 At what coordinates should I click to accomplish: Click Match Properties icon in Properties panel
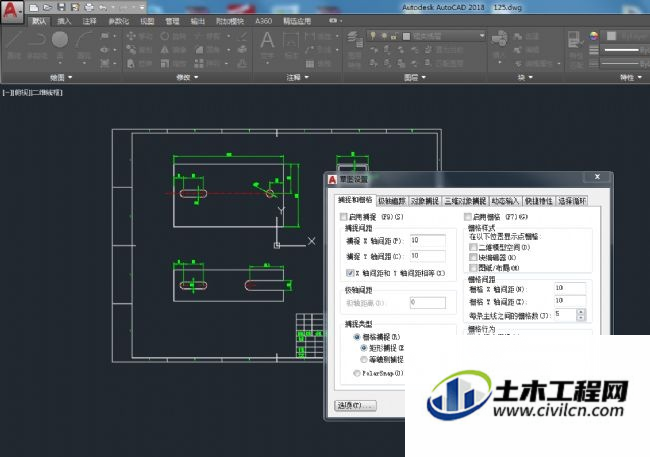(575, 45)
